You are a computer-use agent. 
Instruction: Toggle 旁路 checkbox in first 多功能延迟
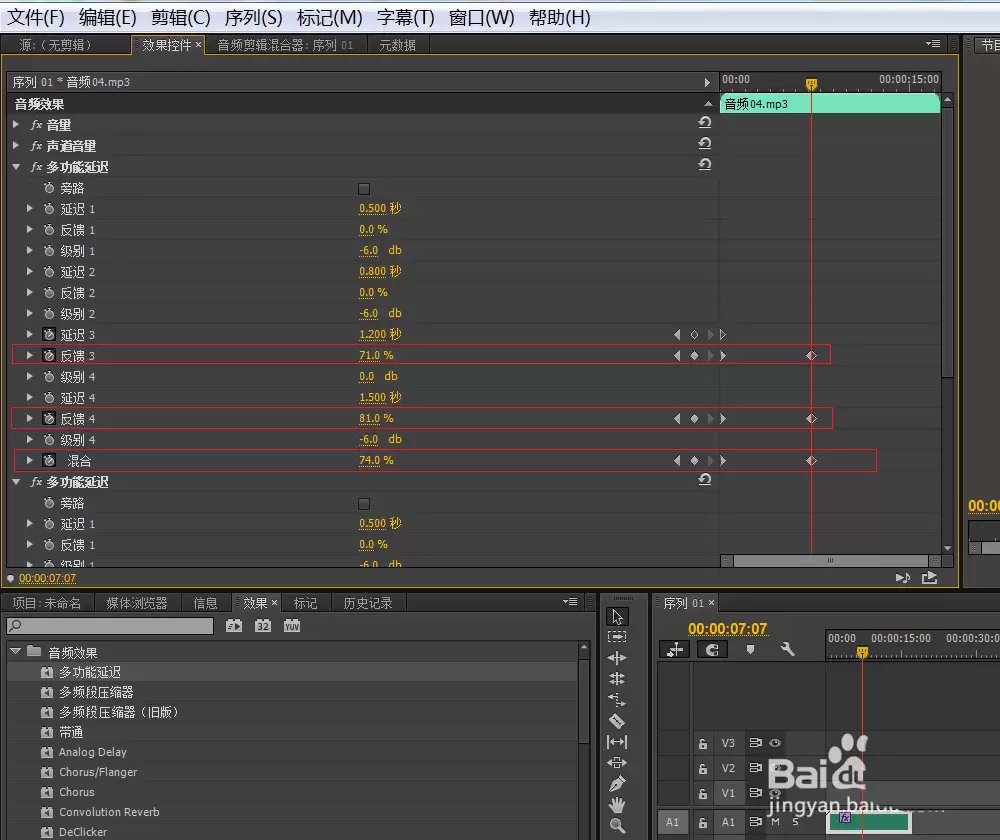coord(364,189)
